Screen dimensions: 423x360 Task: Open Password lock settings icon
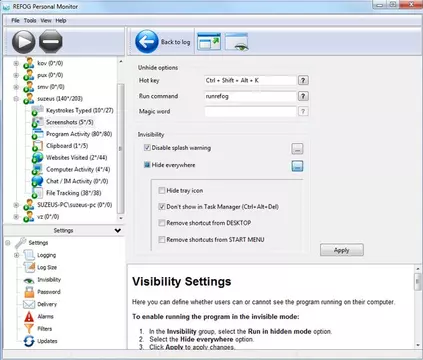click(x=29, y=292)
